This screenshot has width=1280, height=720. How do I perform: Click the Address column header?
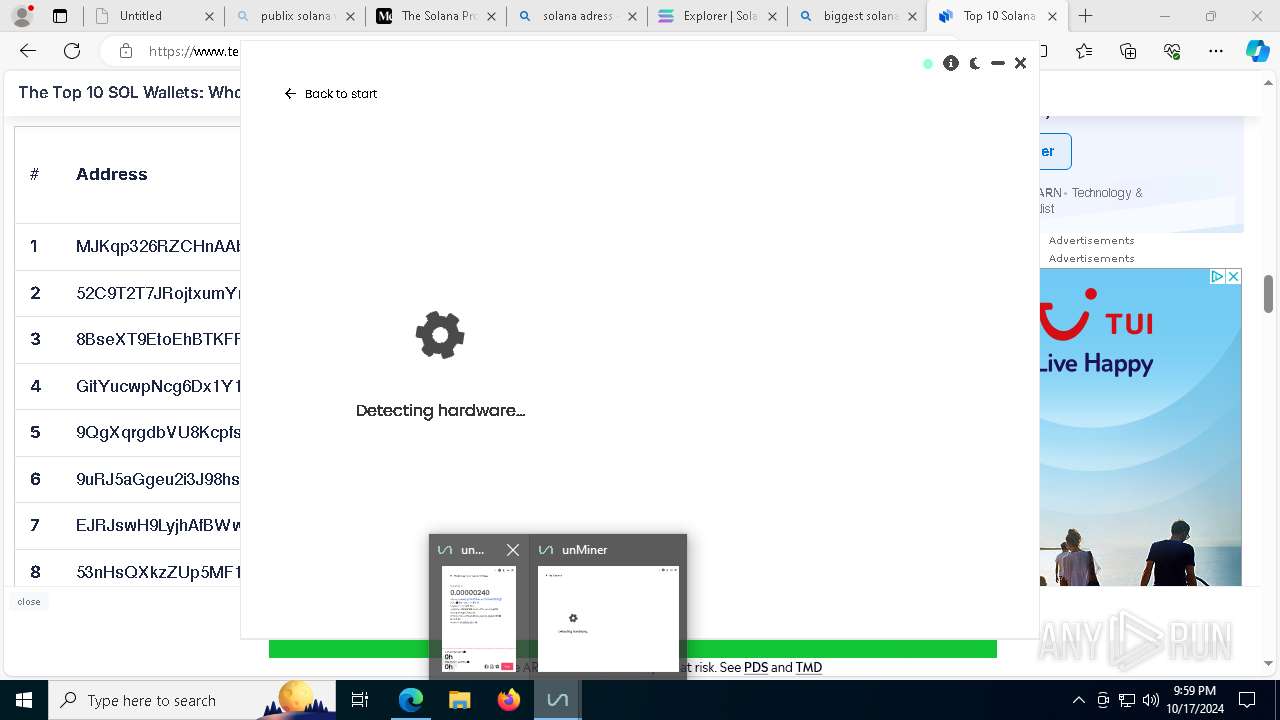click(x=112, y=174)
